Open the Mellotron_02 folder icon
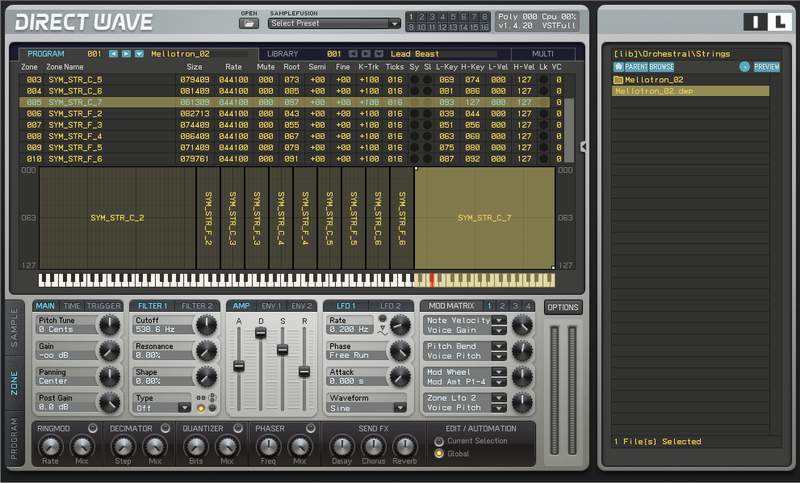800x483 pixels. [x=618, y=80]
